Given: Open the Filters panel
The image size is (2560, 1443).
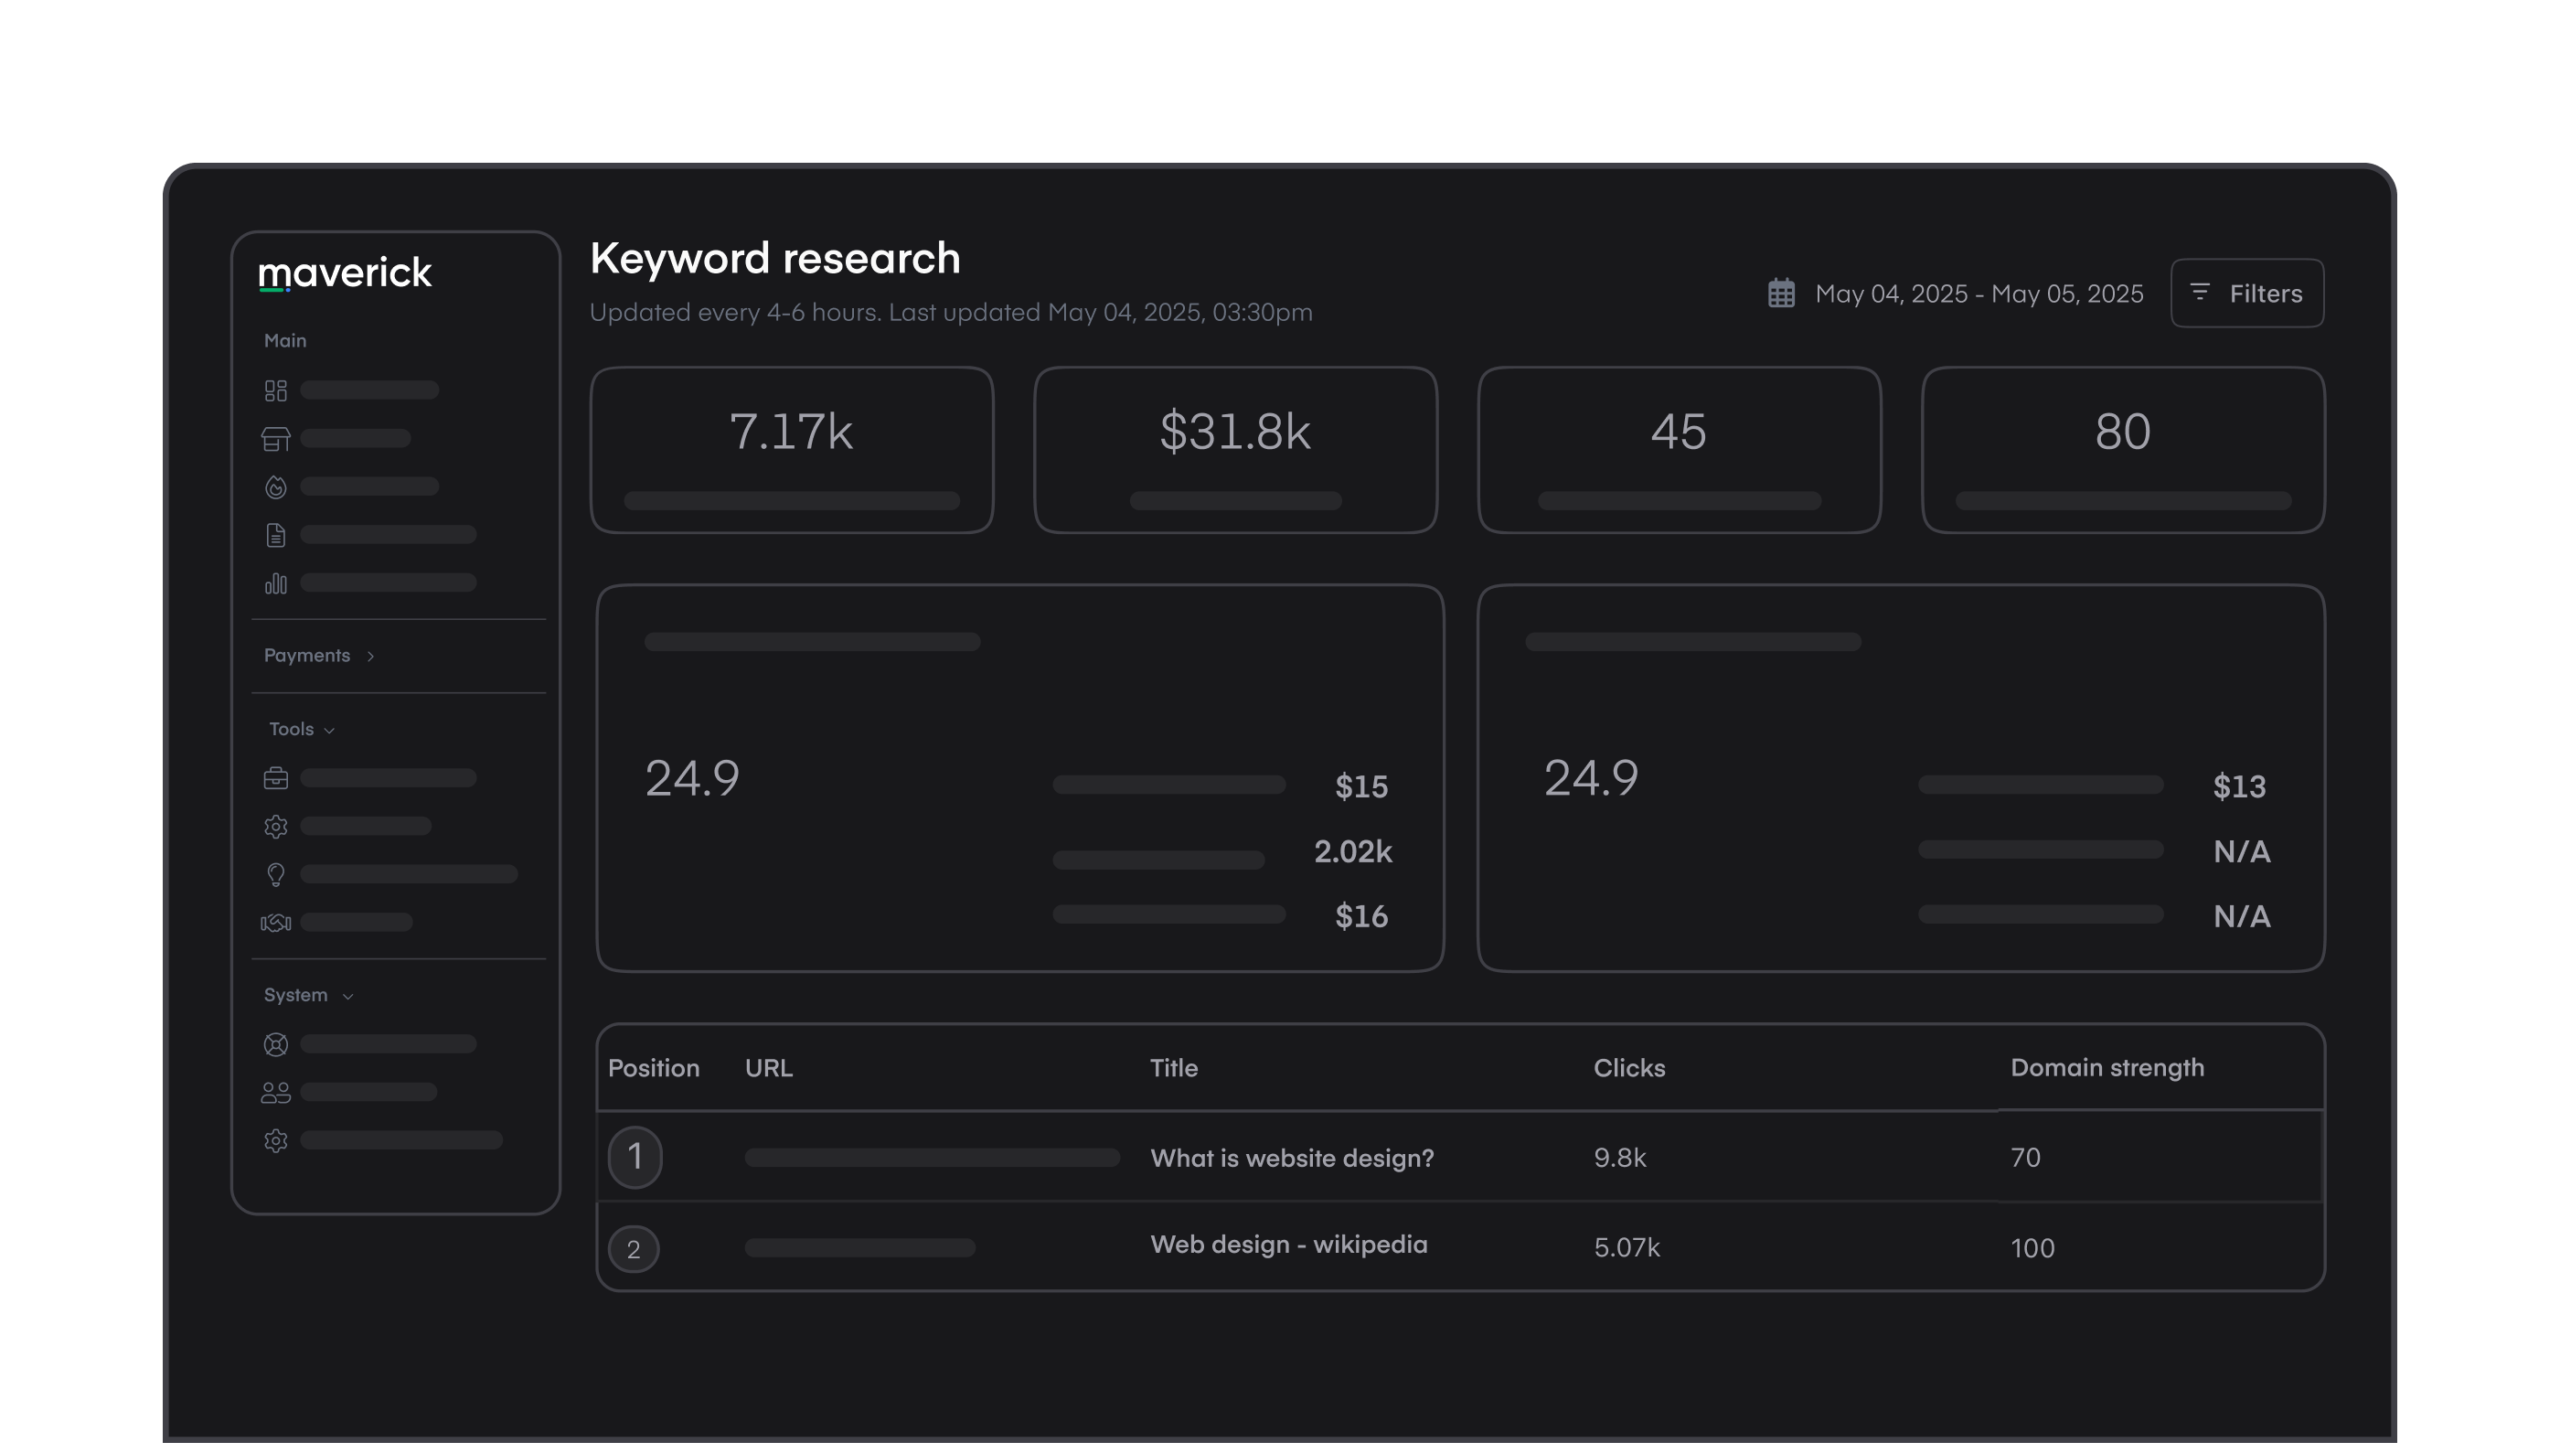Looking at the screenshot, I should click(x=2247, y=293).
